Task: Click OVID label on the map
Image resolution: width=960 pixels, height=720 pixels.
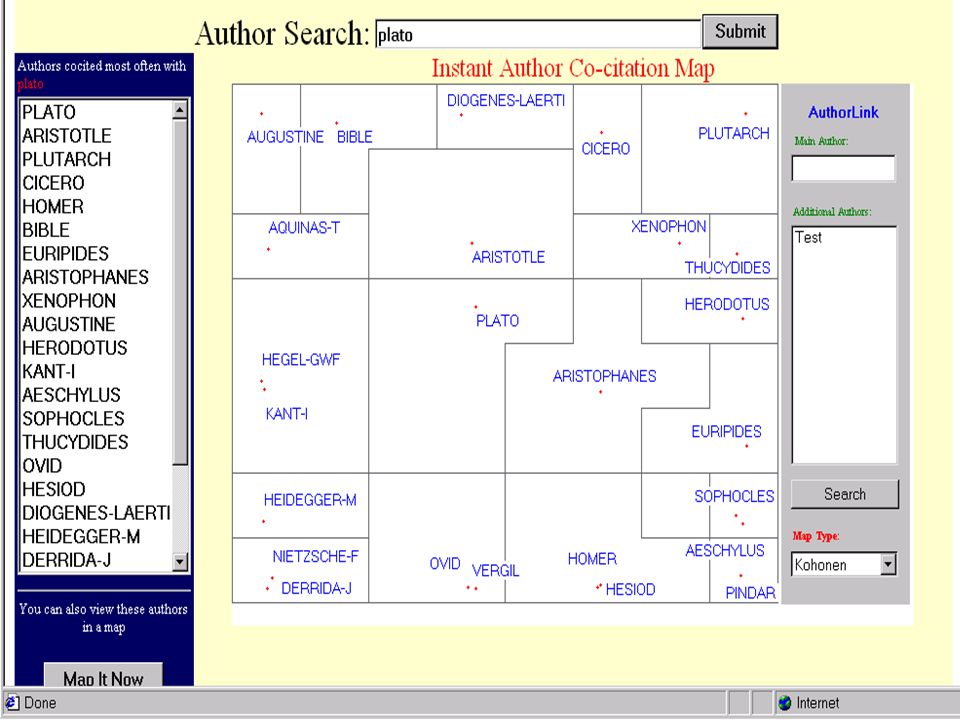Action: pos(445,564)
